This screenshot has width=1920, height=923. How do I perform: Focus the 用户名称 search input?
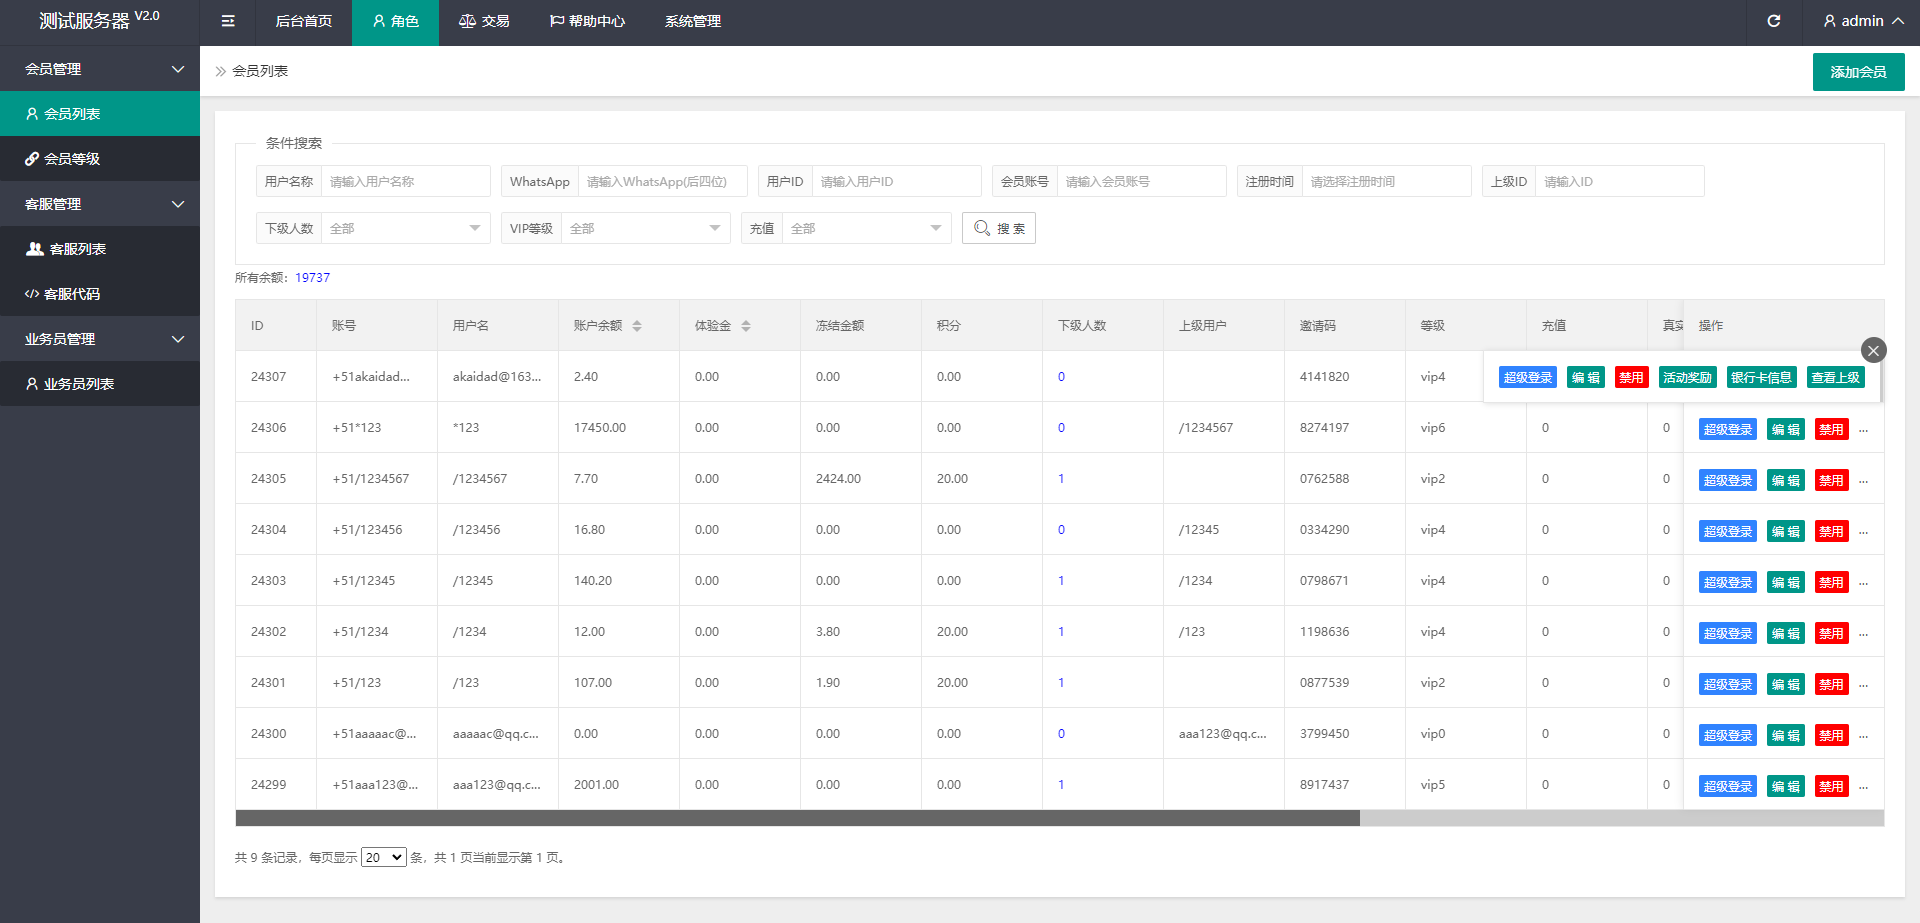tap(405, 181)
